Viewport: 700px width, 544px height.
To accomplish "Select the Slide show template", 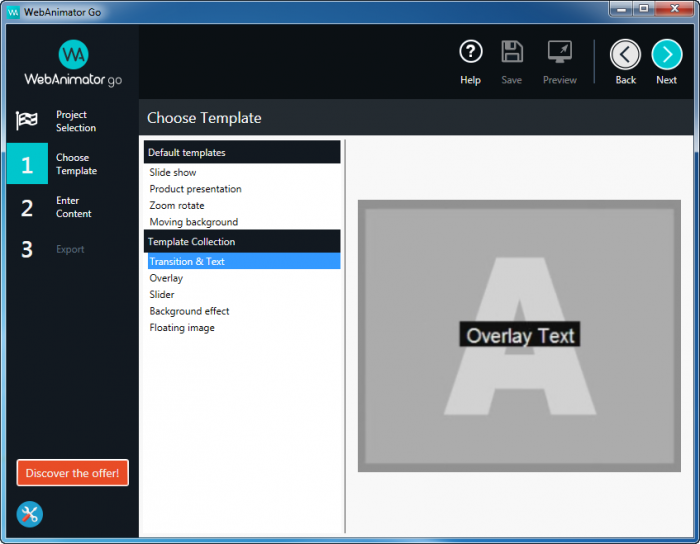I will coord(173,173).
